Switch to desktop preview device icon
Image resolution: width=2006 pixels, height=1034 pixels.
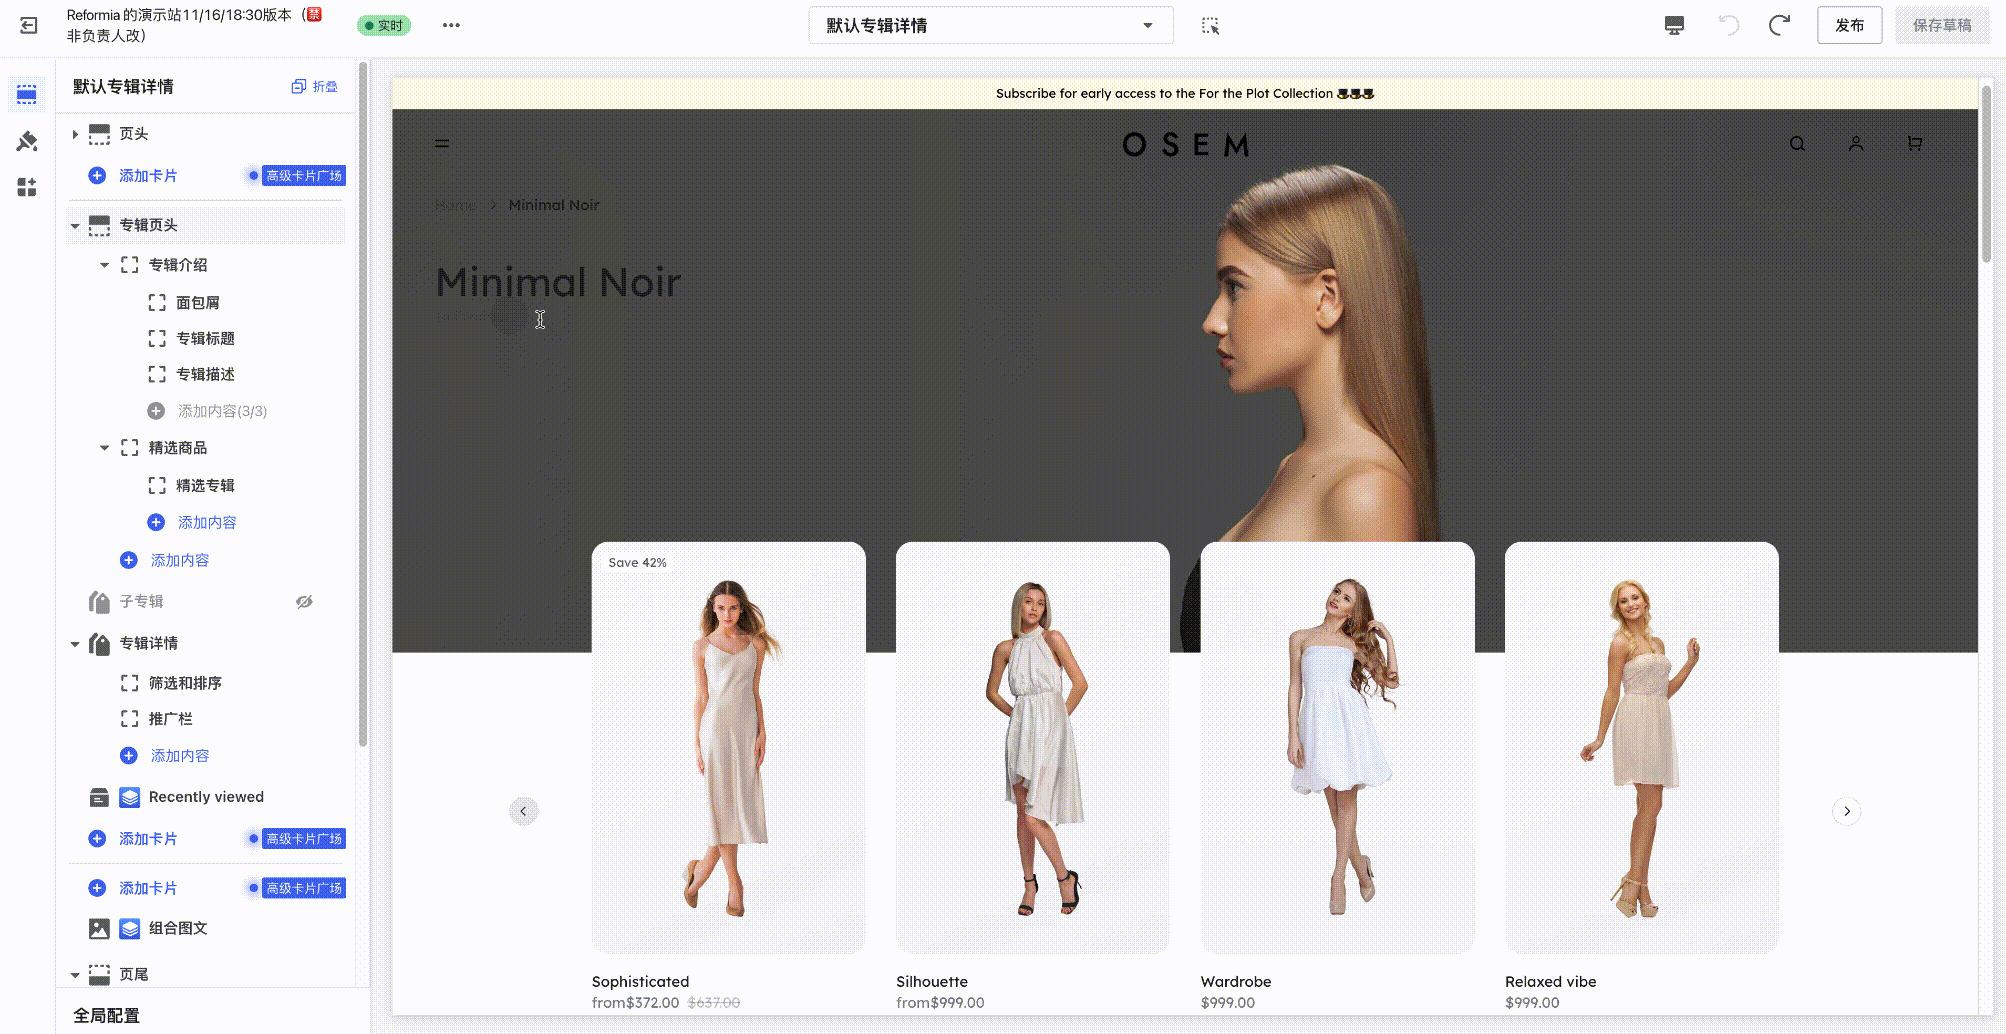(x=1674, y=26)
